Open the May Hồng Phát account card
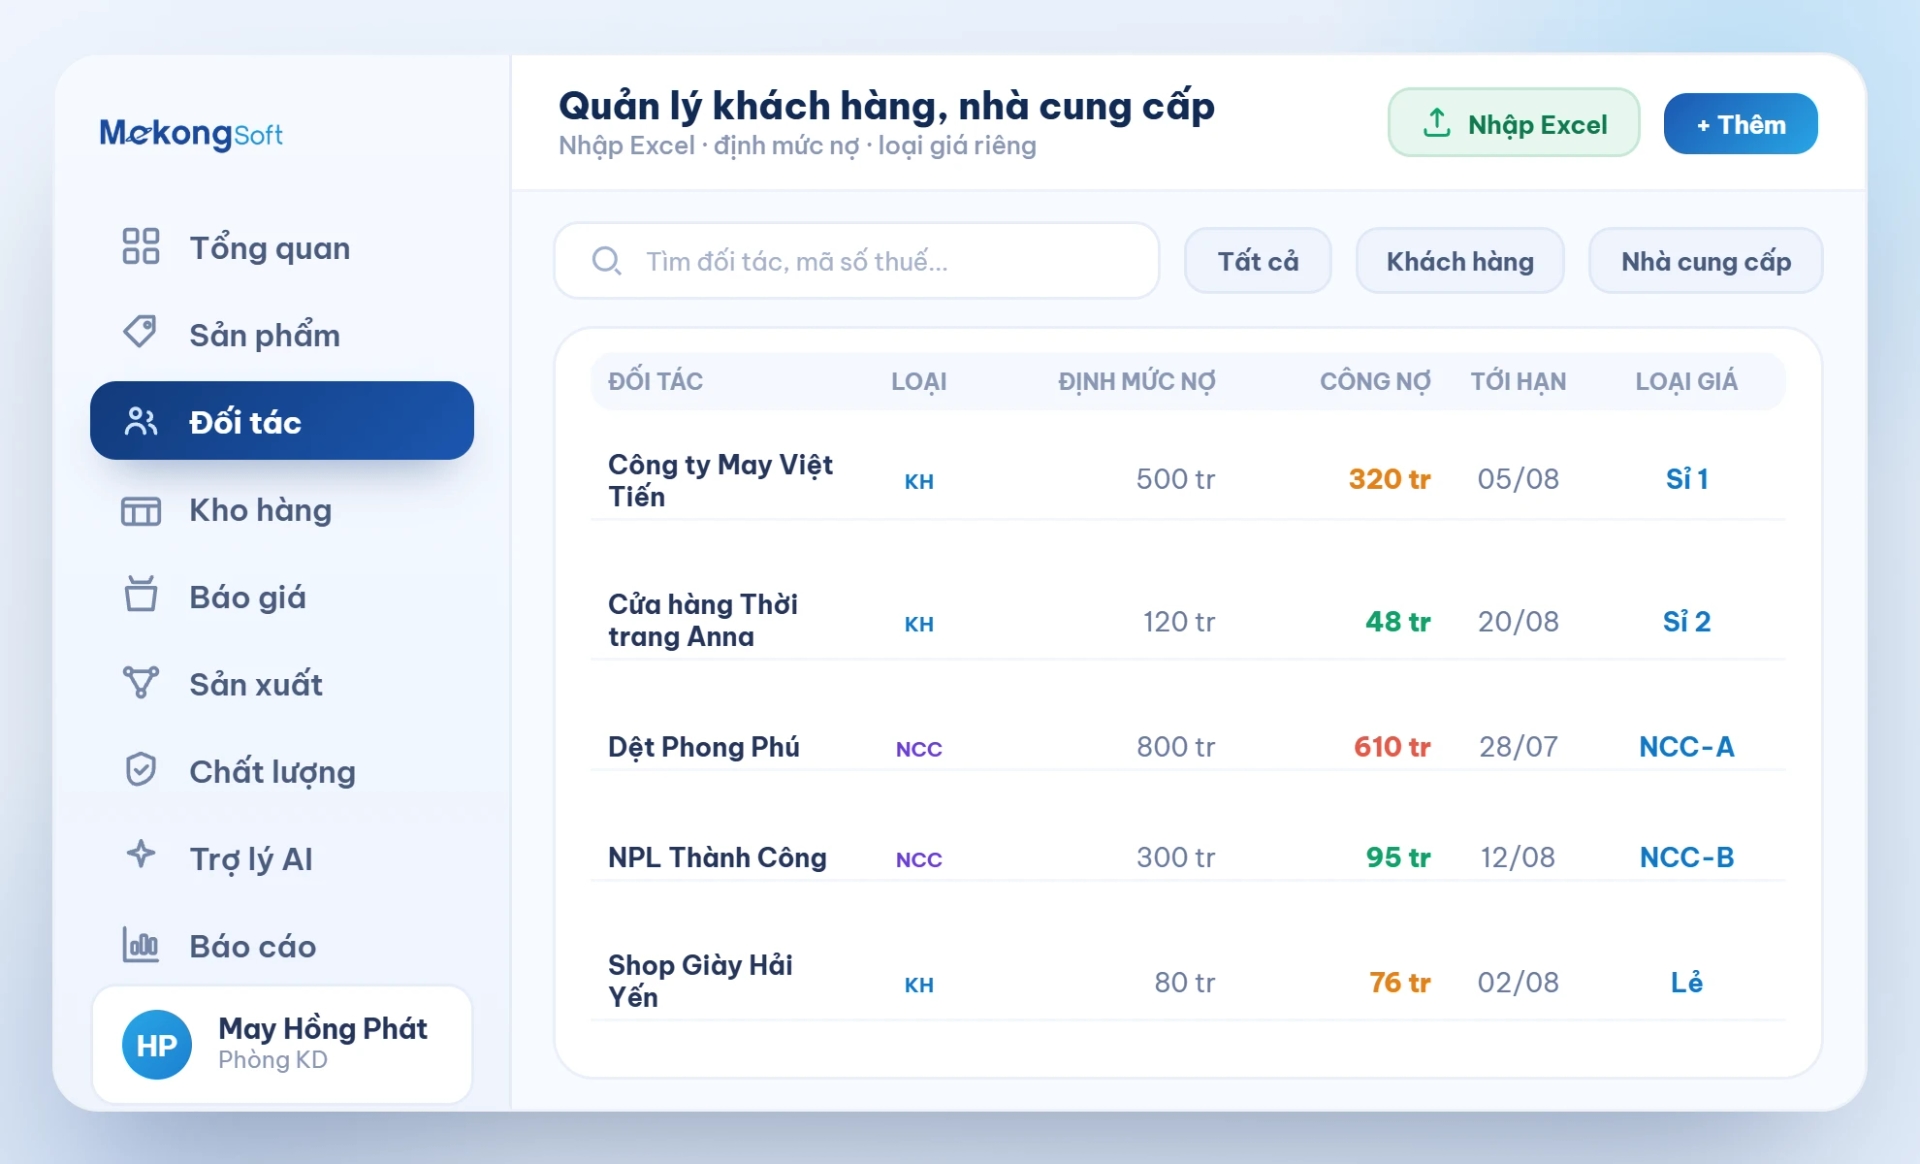The height and width of the screenshot is (1164, 1920). tap(282, 1045)
